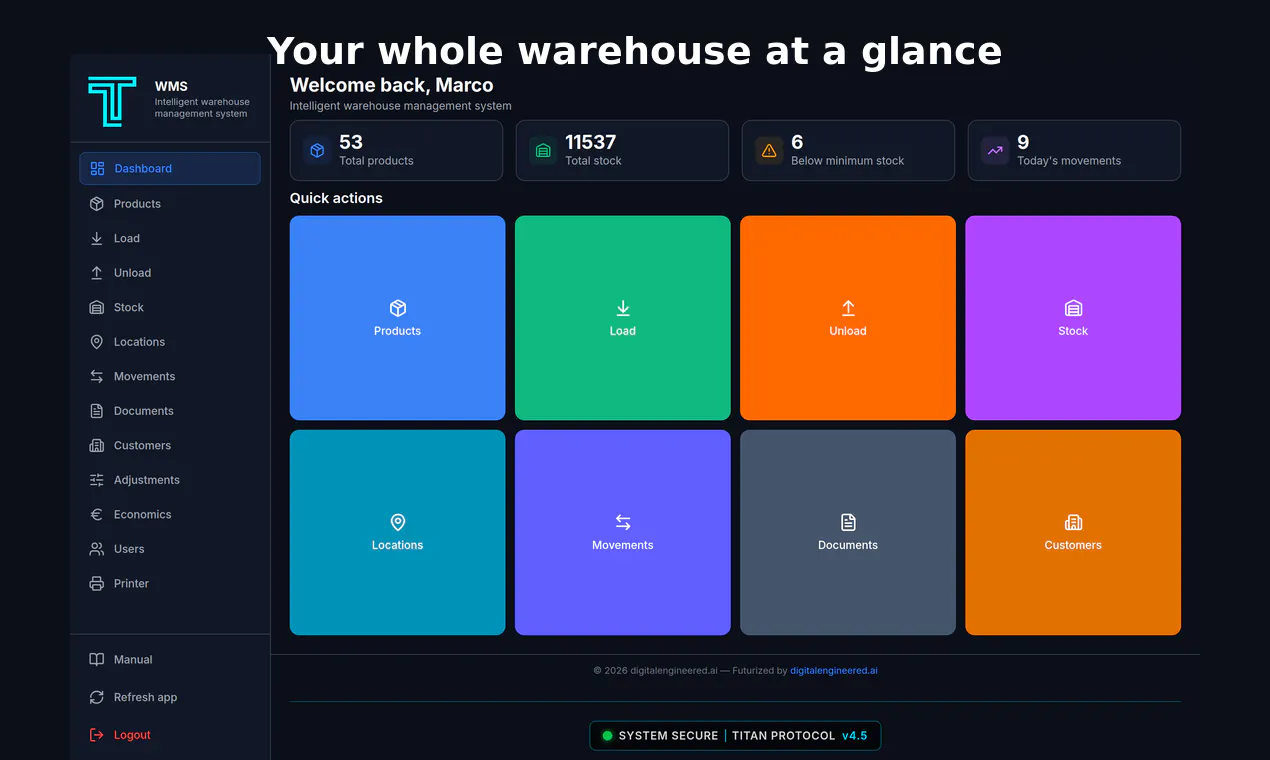
Task: Click the purple trend icon on Today's movements card
Action: [995, 150]
